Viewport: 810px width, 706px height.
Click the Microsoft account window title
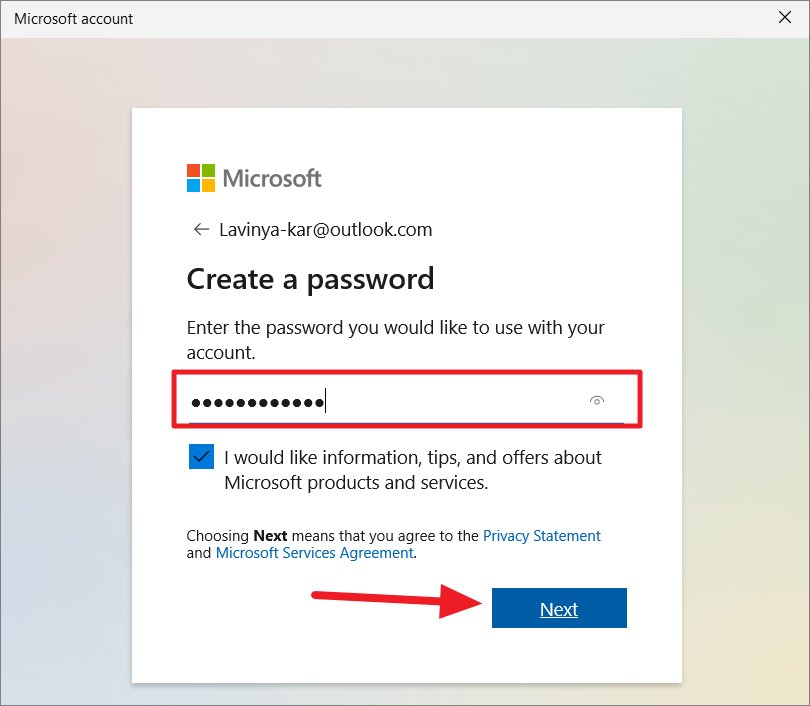(73, 19)
